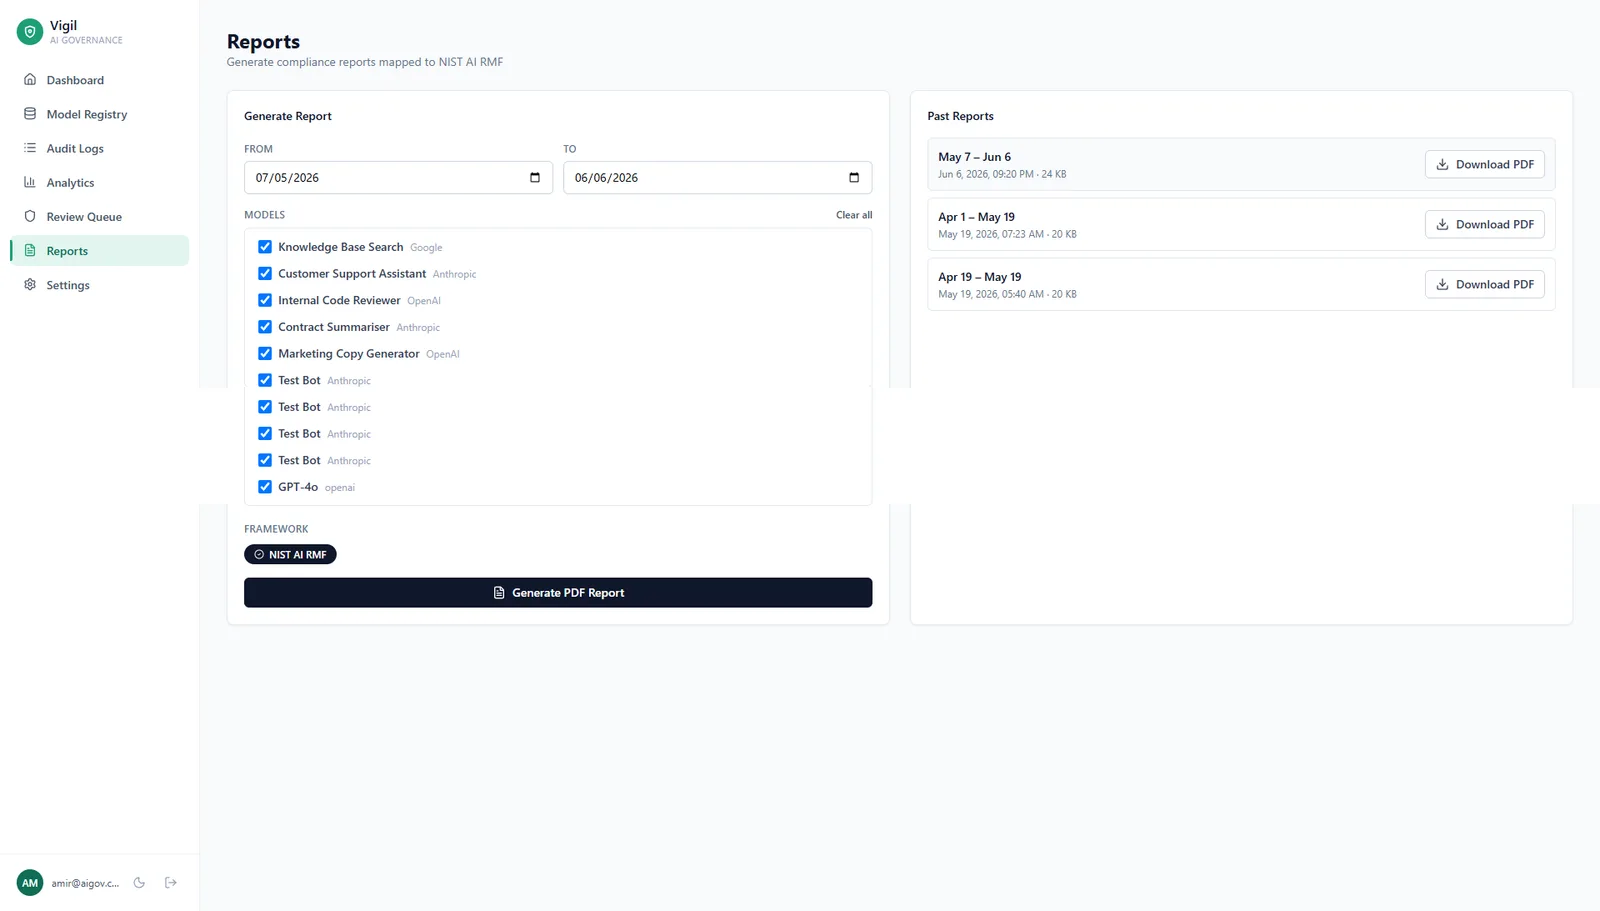Uncheck Knowledge Base Search model
The image size is (1600, 911).
coord(265,247)
